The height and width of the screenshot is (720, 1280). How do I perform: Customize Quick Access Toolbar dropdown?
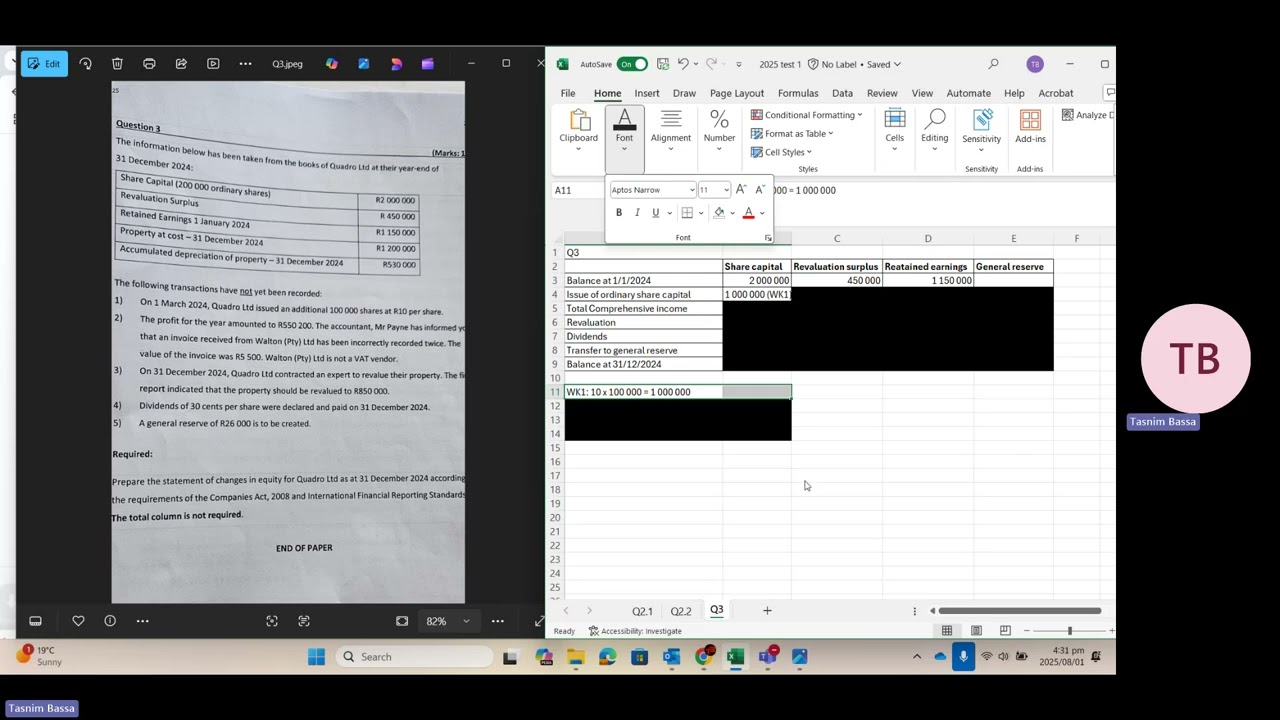(739, 64)
